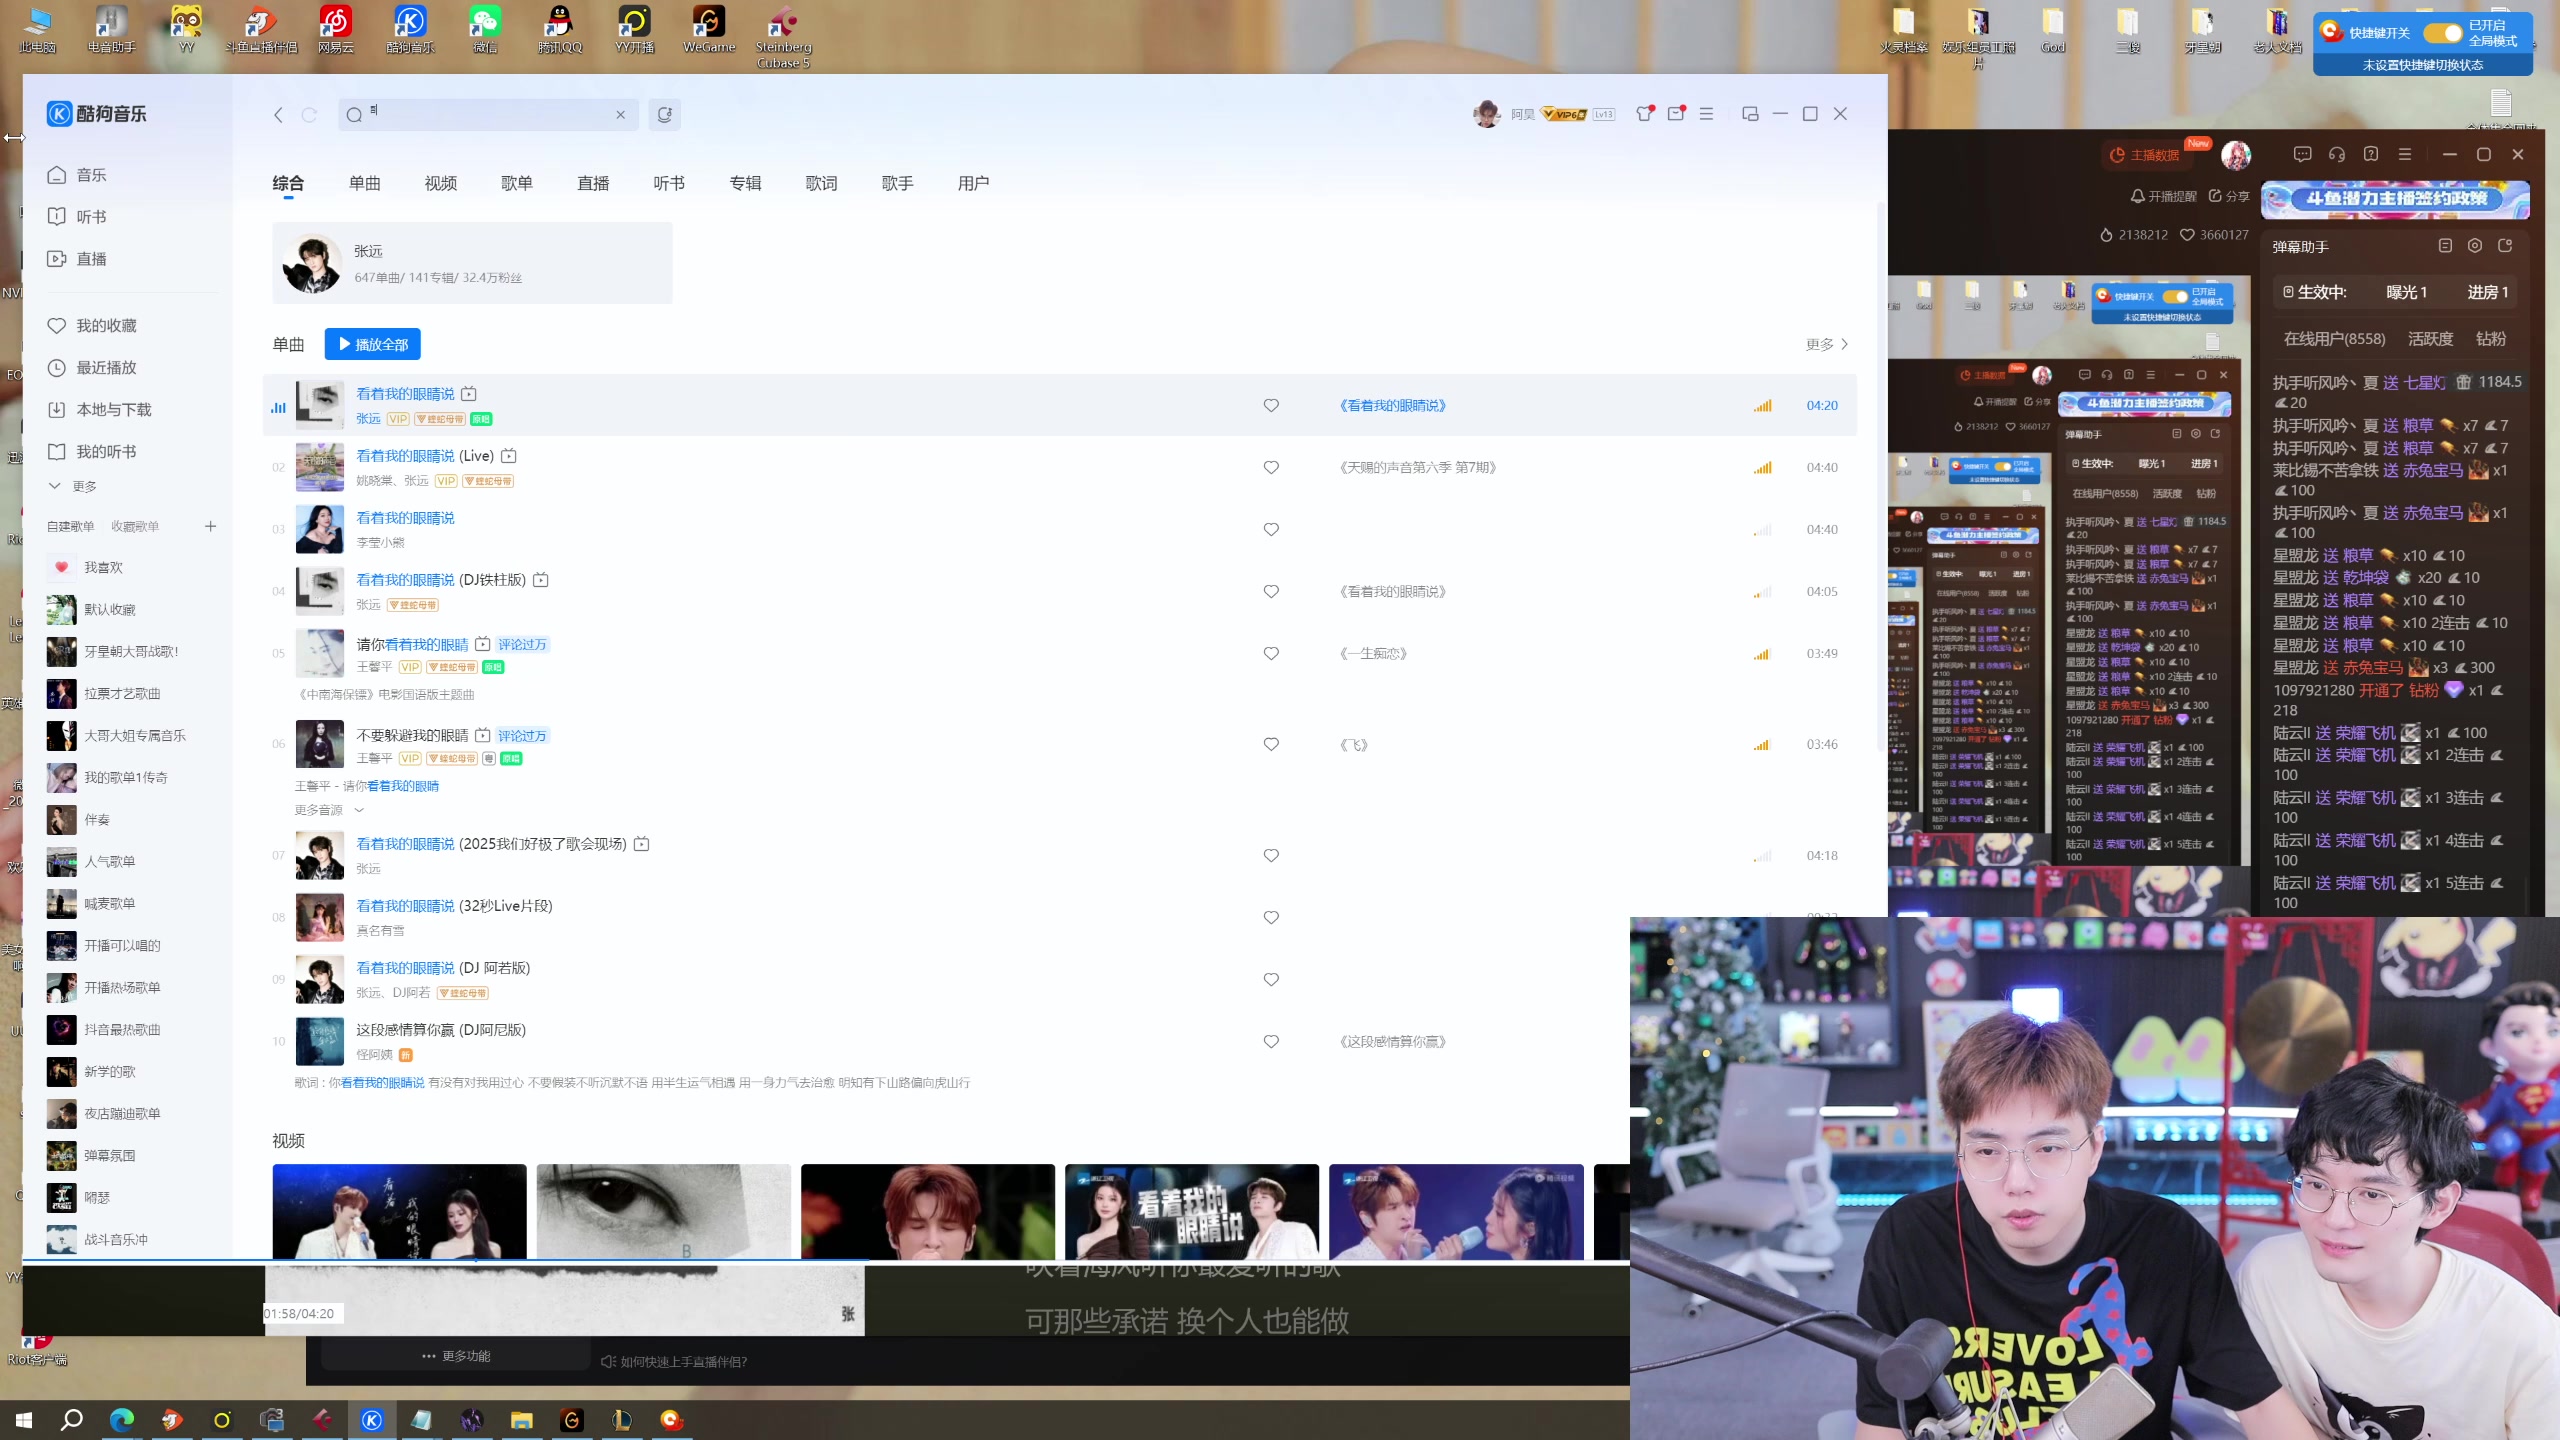2560x1440 pixels.
Task: Open album link 《天赐的声音第六季 第7期》
Action: click(1418, 467)
